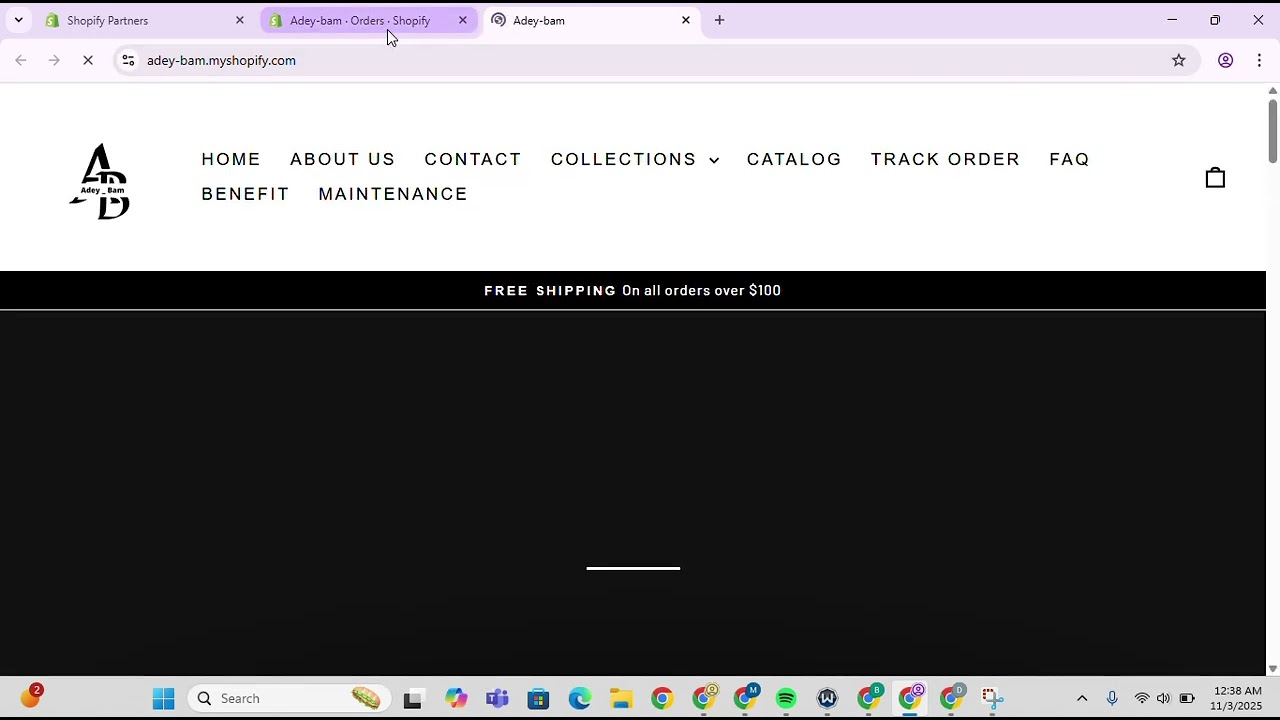The width and height of the screenshot is (1280, 720).
Task: Open the BENEFIT page
Action: click(245, 194)
